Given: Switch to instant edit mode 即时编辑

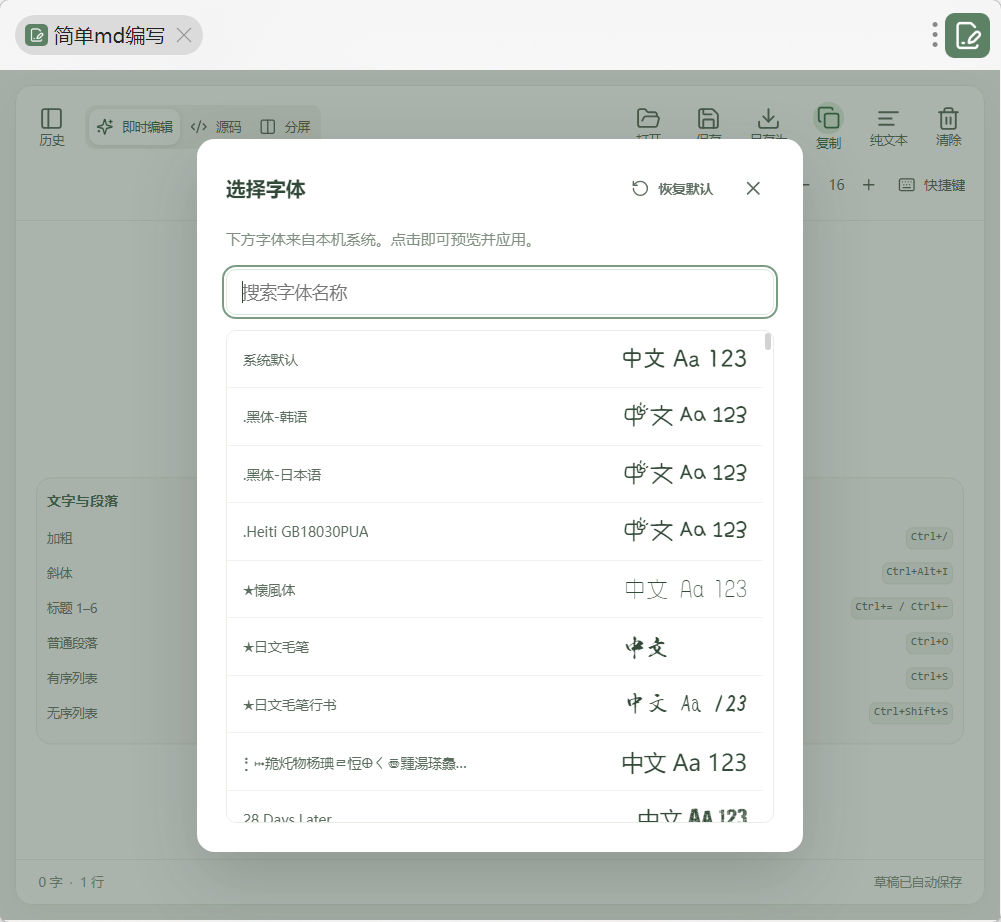Looking at the screenshot, I should coord(135,127).
